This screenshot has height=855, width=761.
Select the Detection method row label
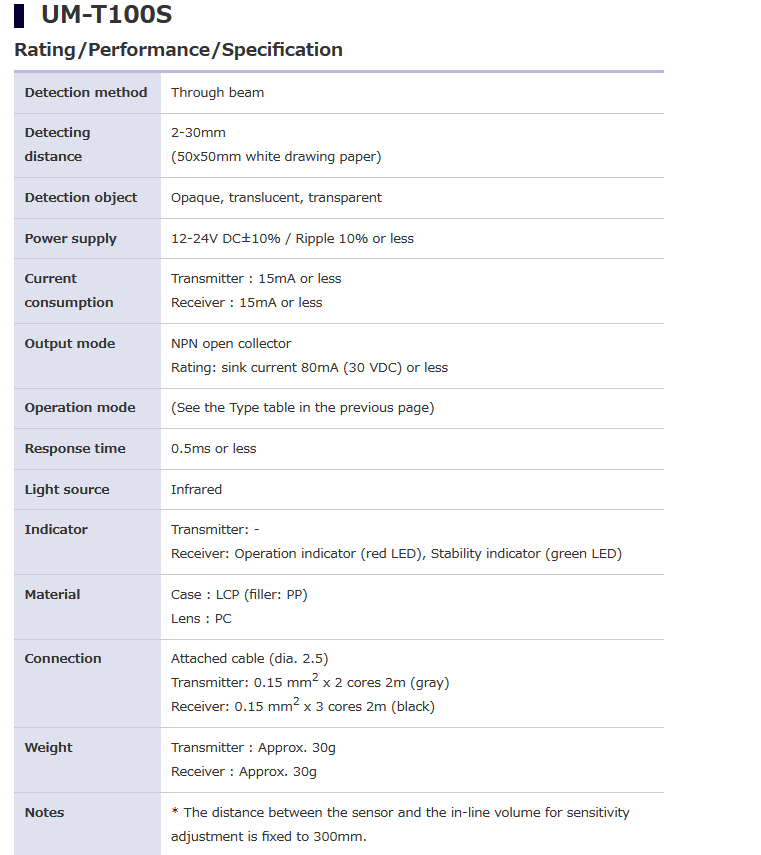pyautogui.click(x=86, y=93)
